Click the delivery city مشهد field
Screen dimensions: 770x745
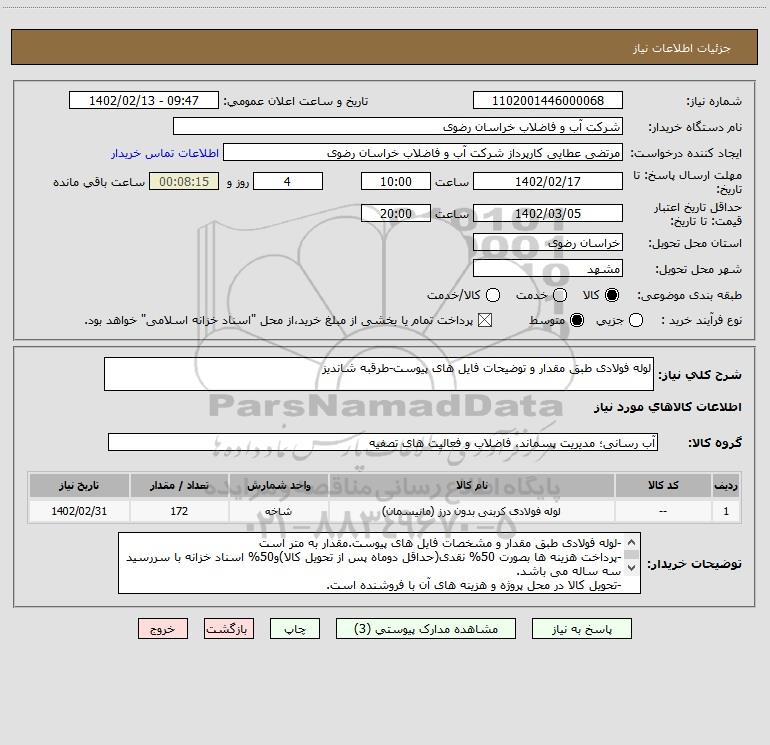click(548, 268)
